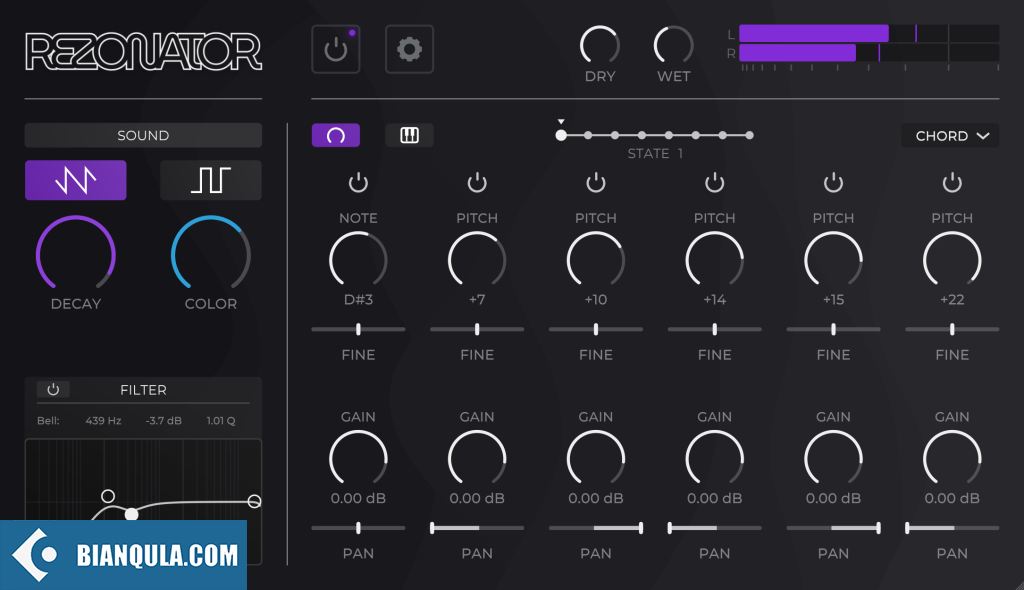The height and width of the screenshot is (590, 1024).
Task: Click the -3.7 dB filter gain value
Action: click(x=163, y=421)
